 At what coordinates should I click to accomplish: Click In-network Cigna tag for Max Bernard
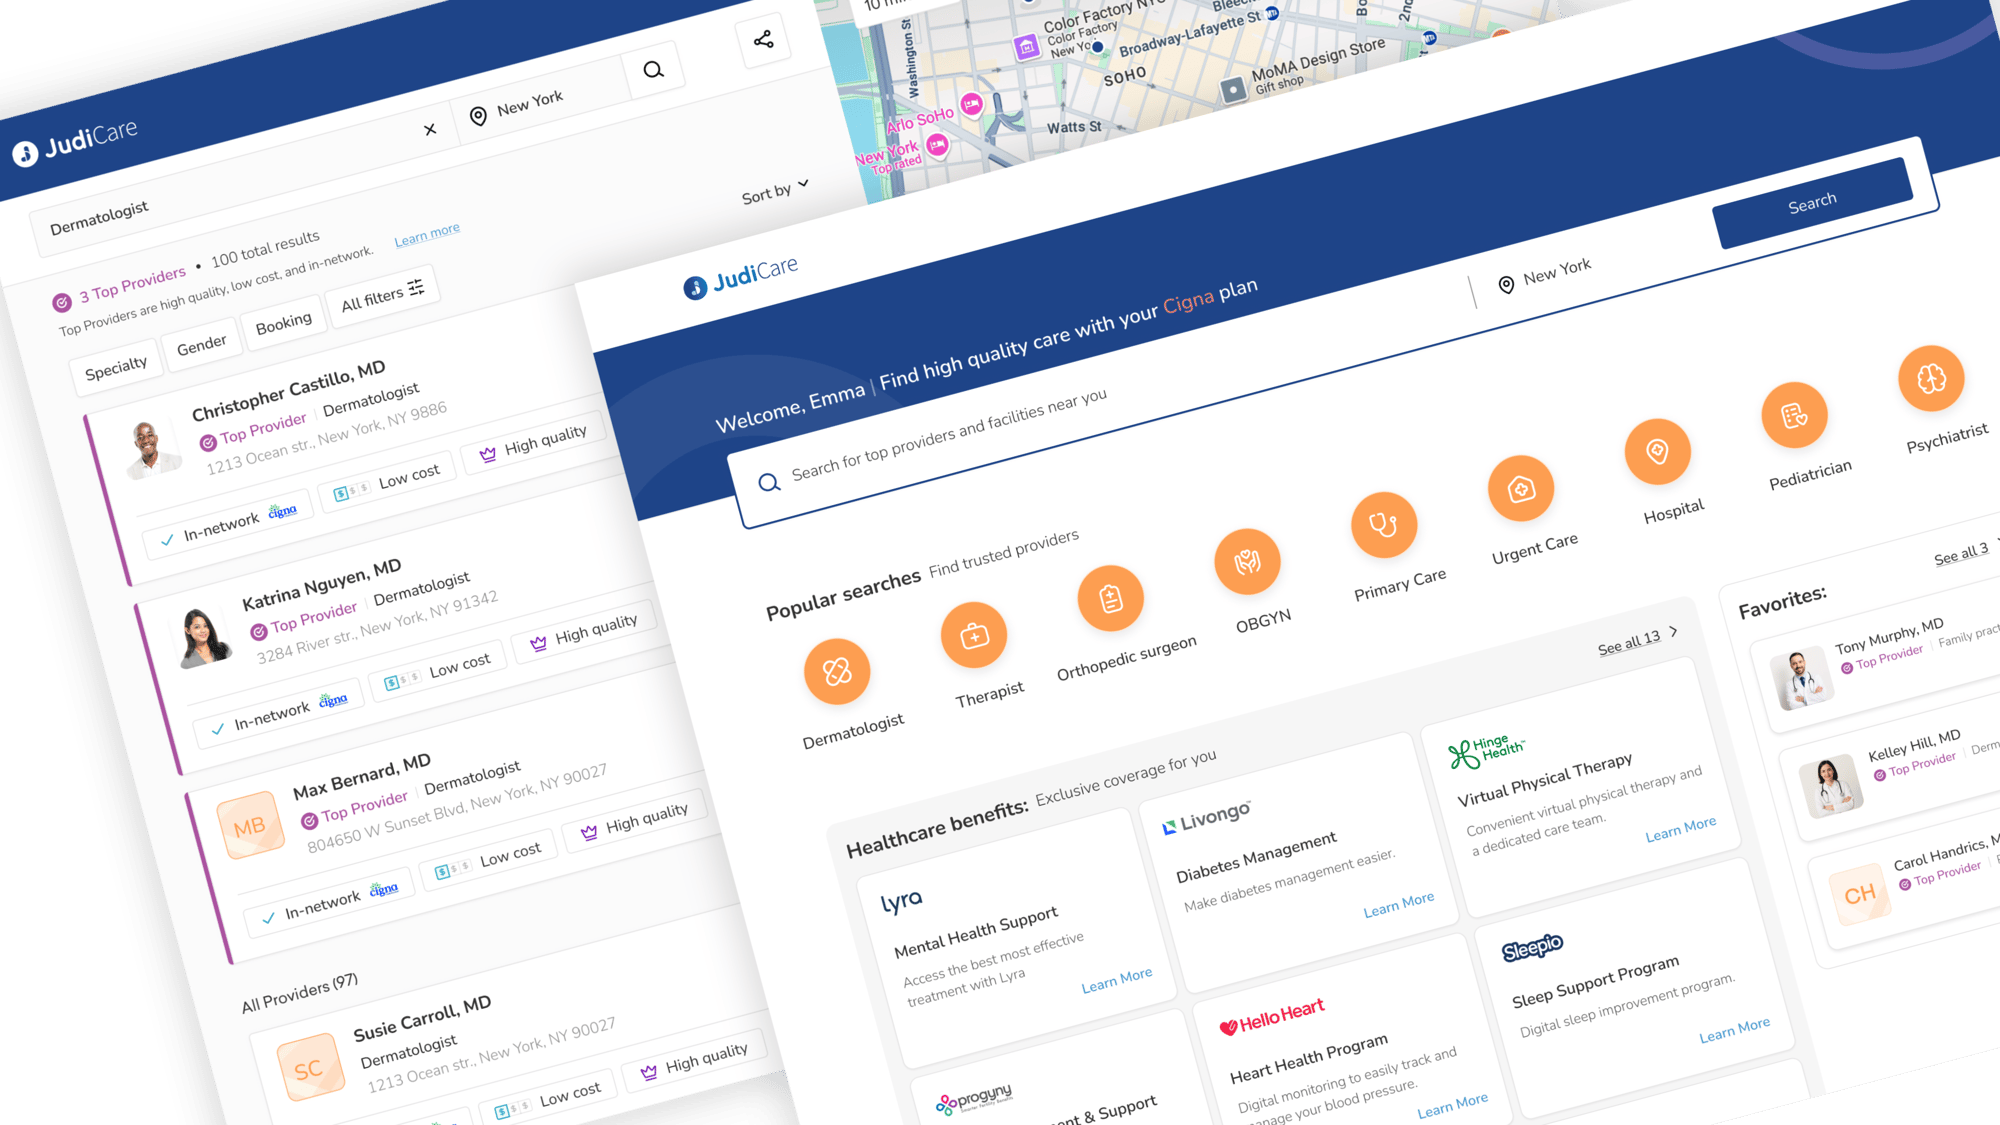pyautogui.click(x=329, y=902)
